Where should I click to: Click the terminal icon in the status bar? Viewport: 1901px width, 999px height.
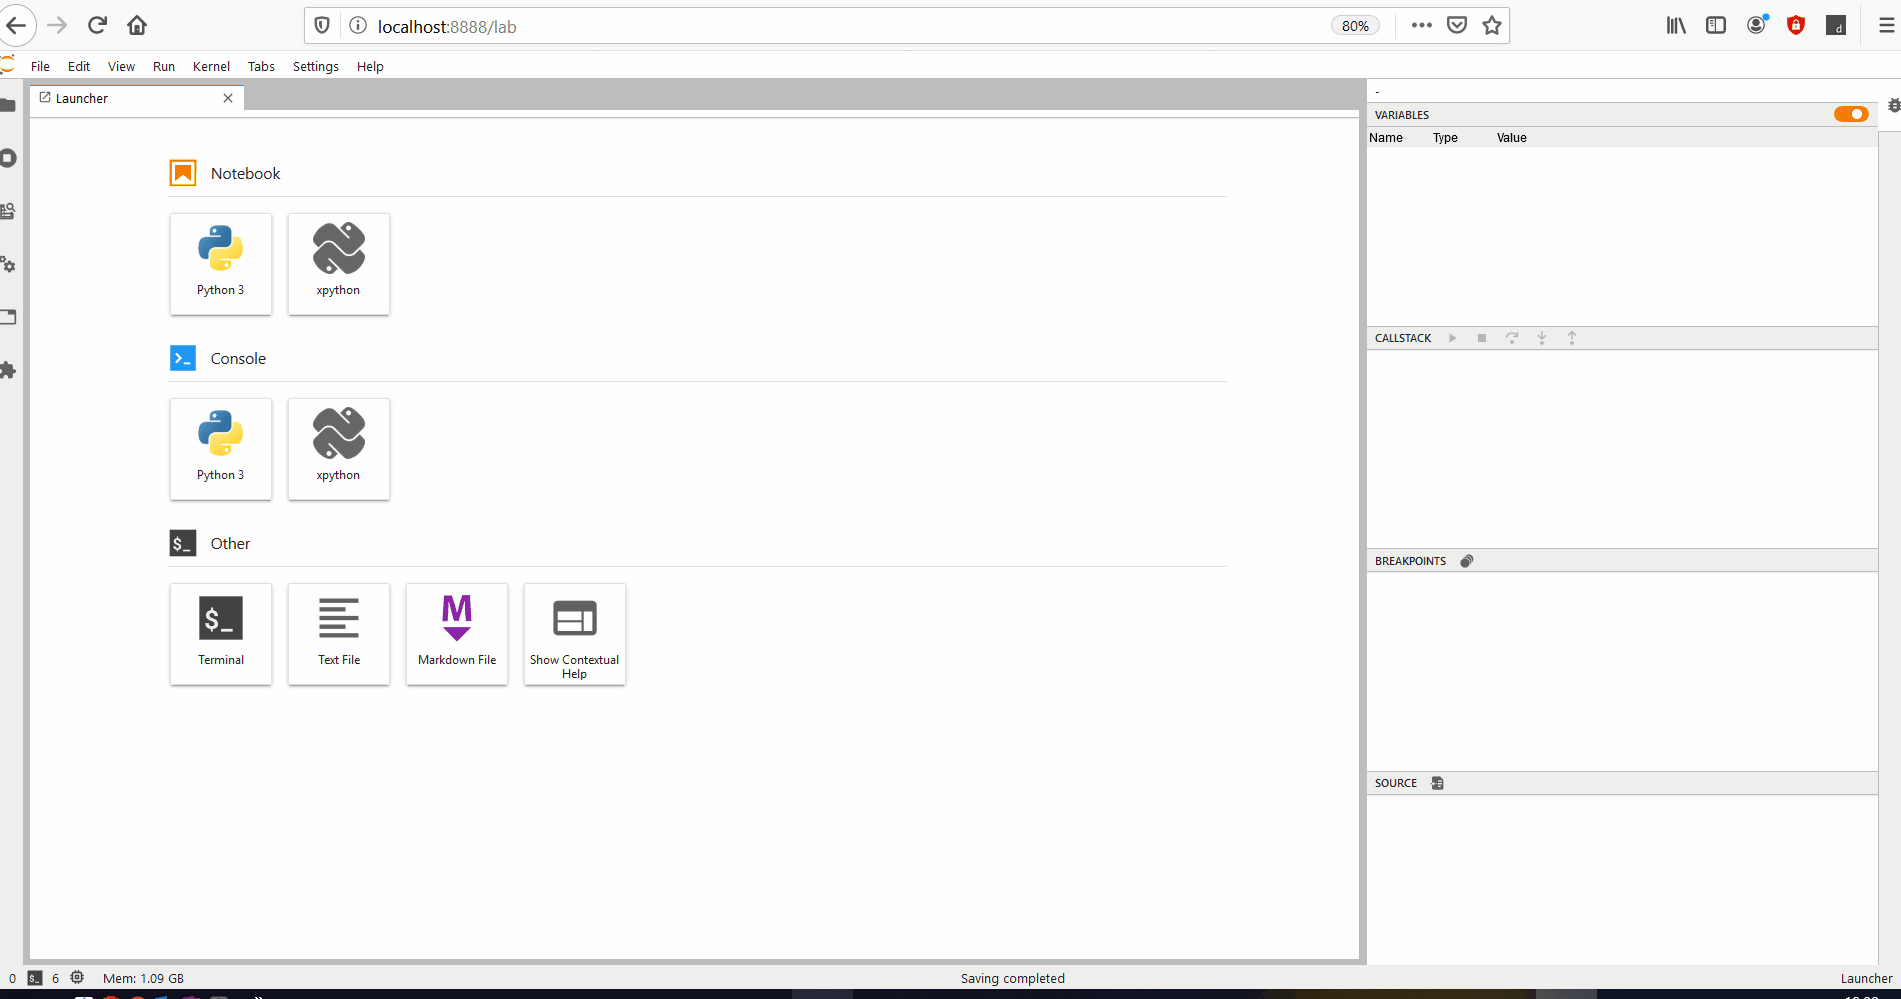[x=34, y=978]
